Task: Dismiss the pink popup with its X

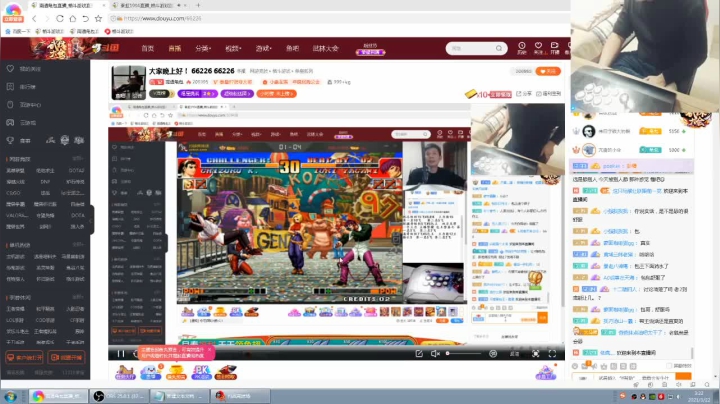Action: [209, 350]
